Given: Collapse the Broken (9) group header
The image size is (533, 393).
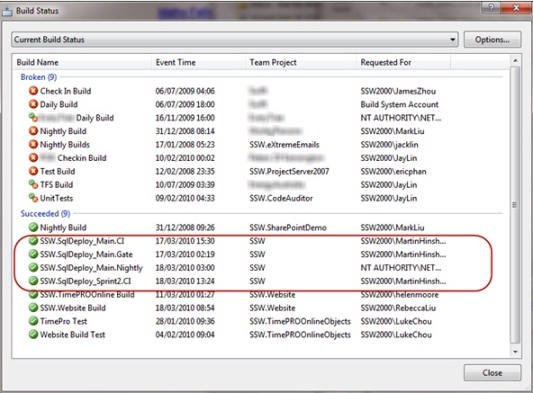Looking at the screenshot, I should pyautogui.click(x=38, y=77).
